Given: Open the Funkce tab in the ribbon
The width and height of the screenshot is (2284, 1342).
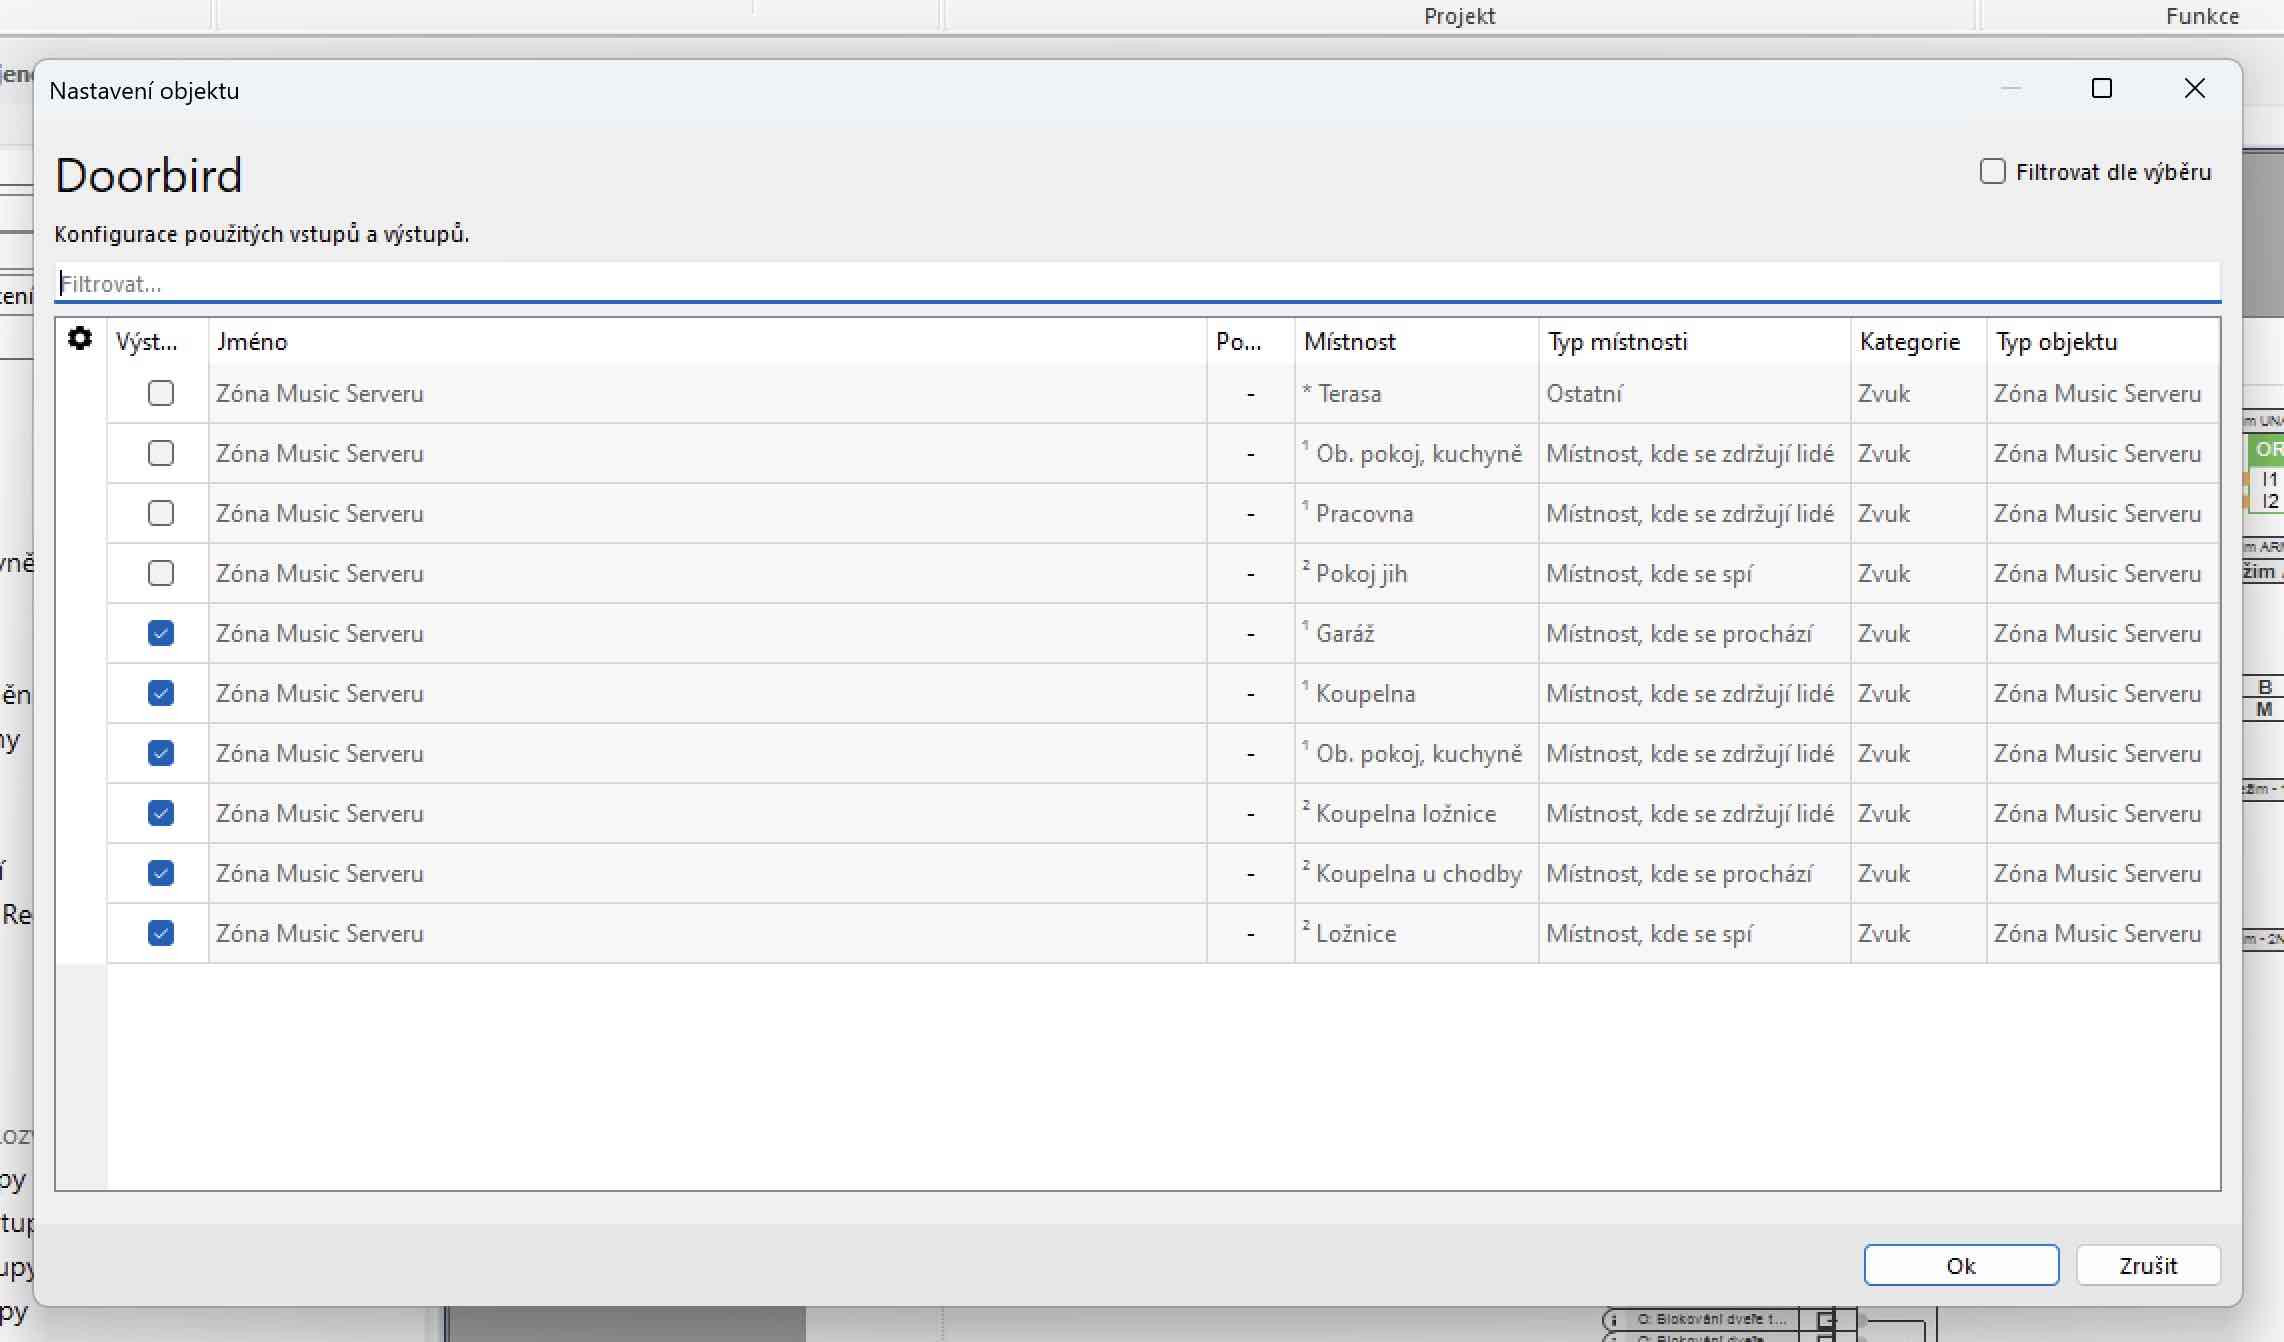Looking at the screenshot, I should (2202, 16).
